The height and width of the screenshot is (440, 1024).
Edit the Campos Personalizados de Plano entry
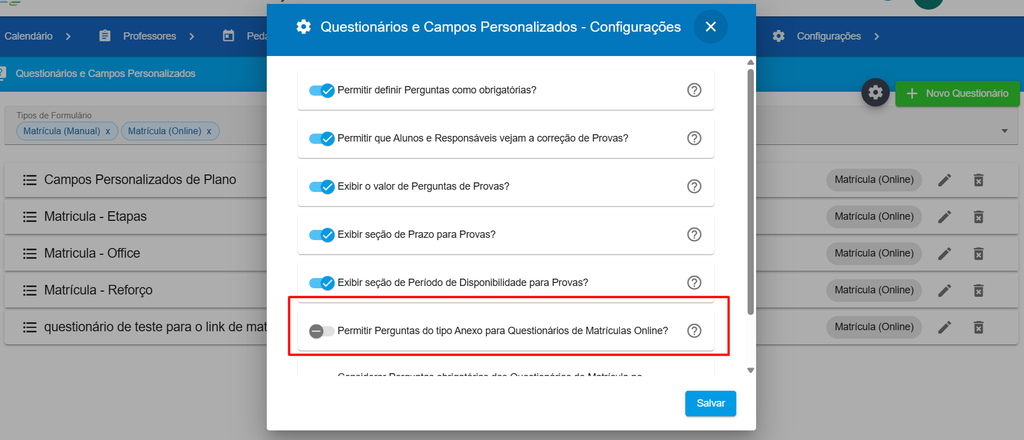pyautogui.click(x=944, y=180)
